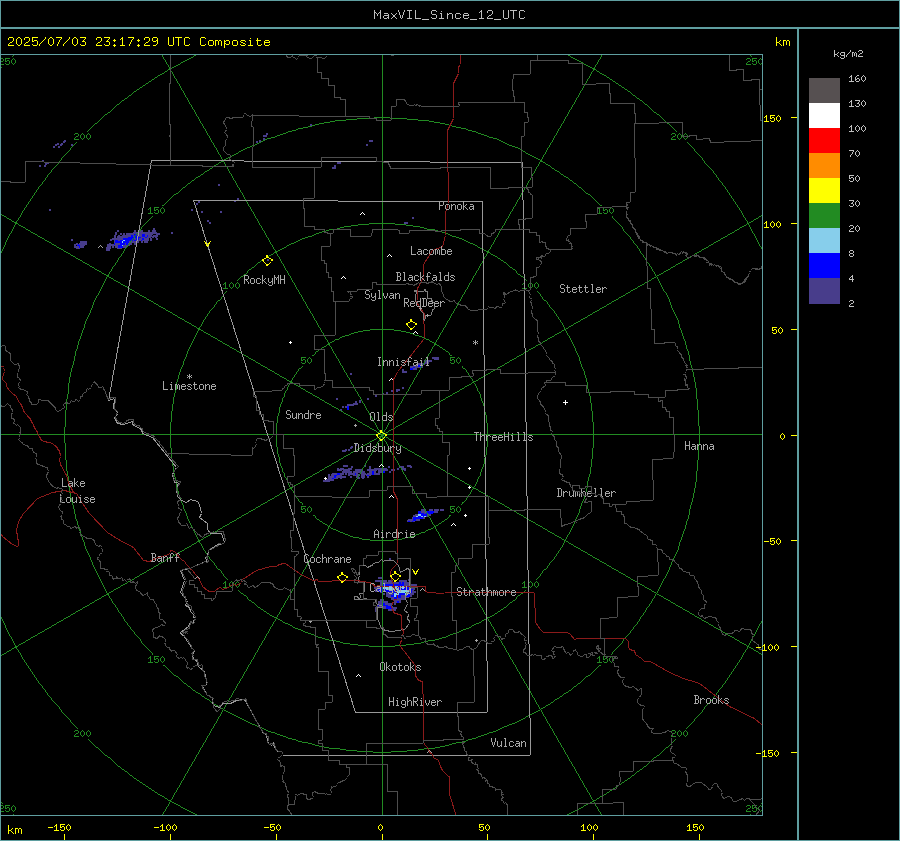Click the Strathmore town label

click(x=486, y=592)
